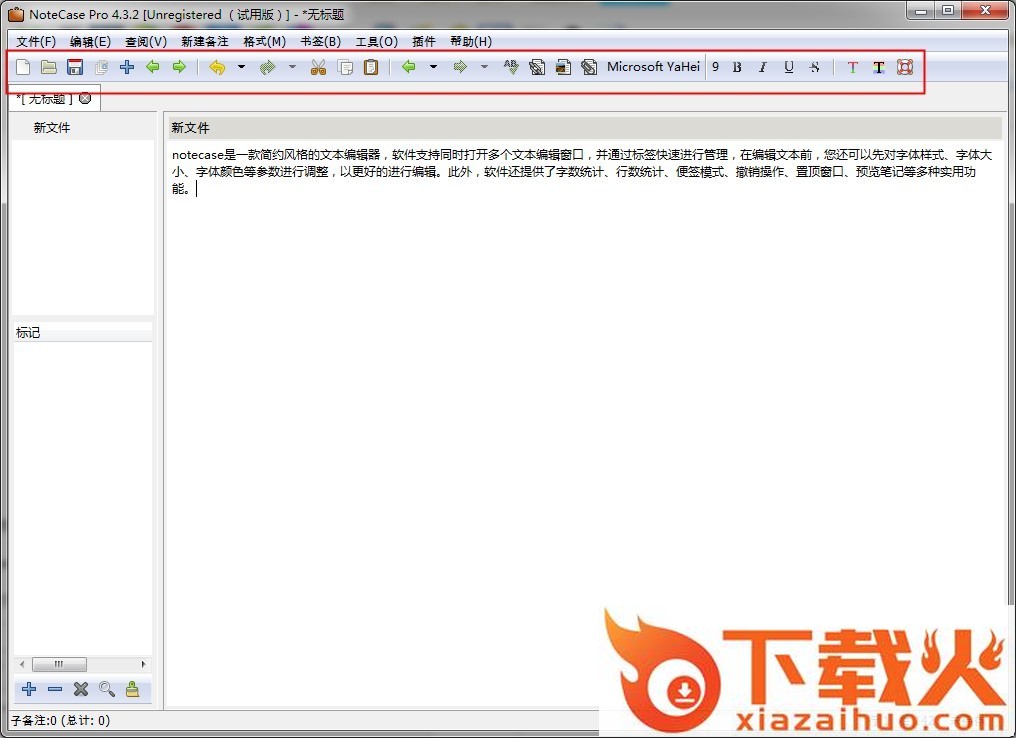Set text background color with highlighted T
Screen dimensions: 1016x738
[879, 67]
